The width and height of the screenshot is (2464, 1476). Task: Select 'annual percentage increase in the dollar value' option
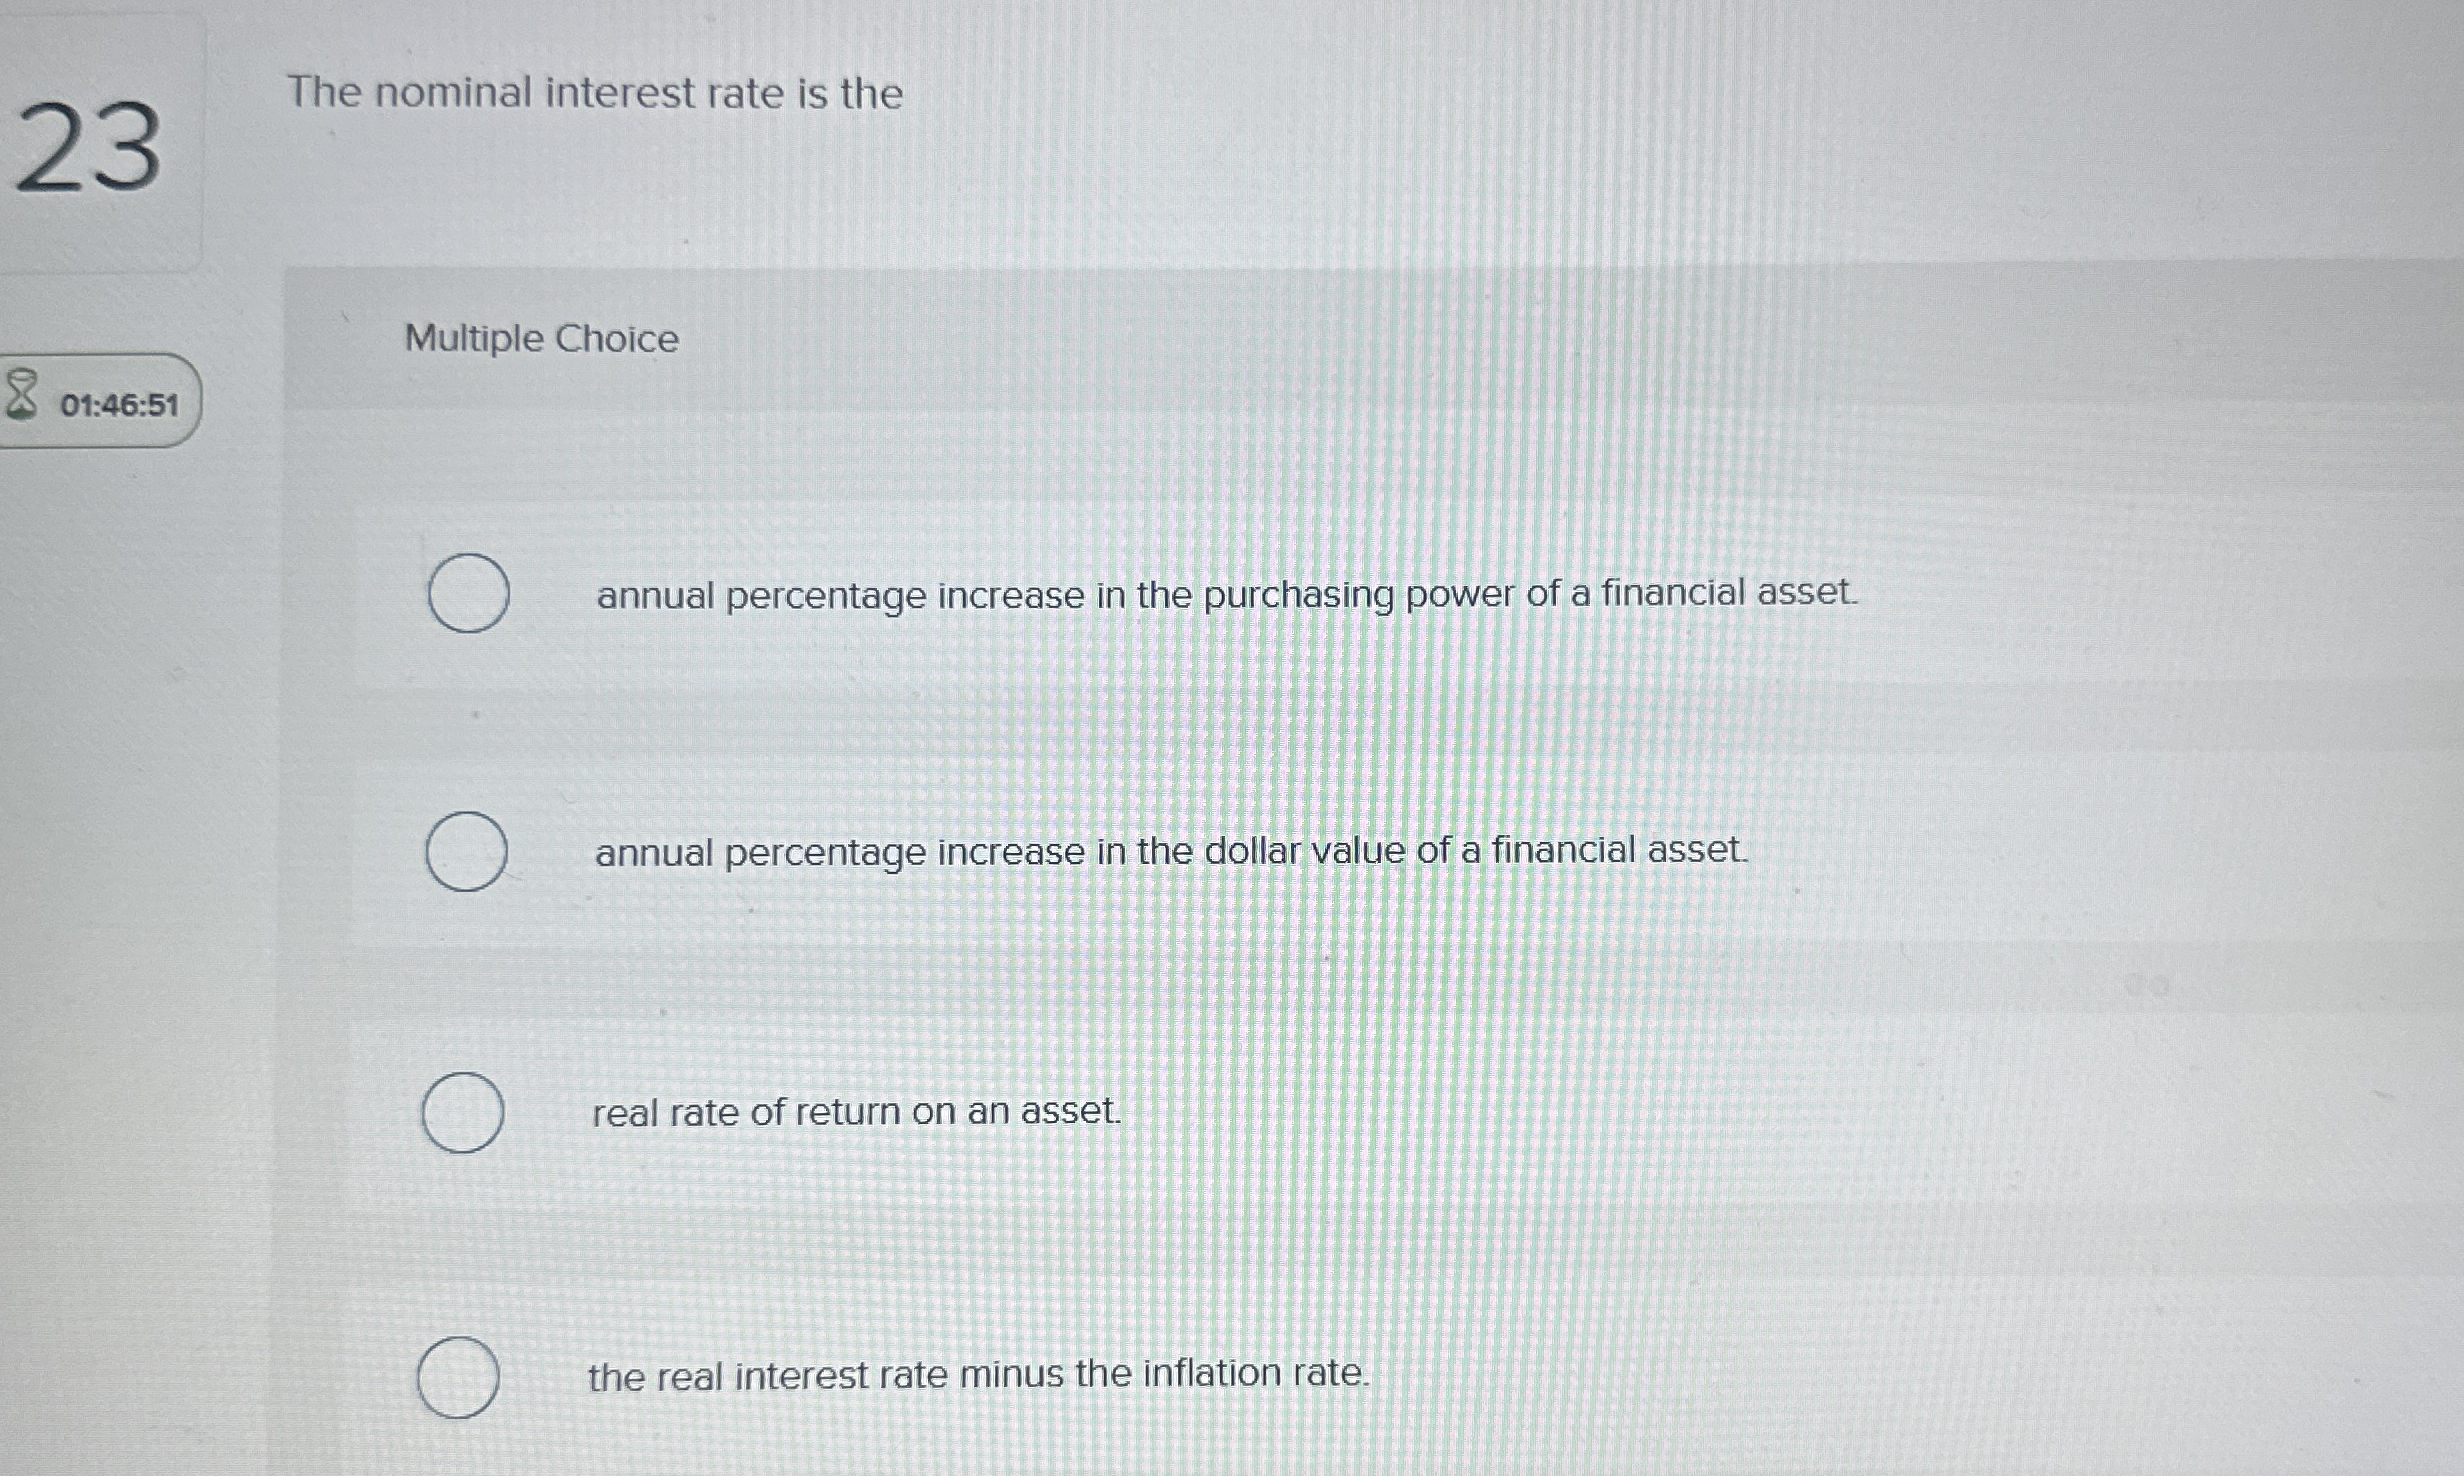(466, 851)
